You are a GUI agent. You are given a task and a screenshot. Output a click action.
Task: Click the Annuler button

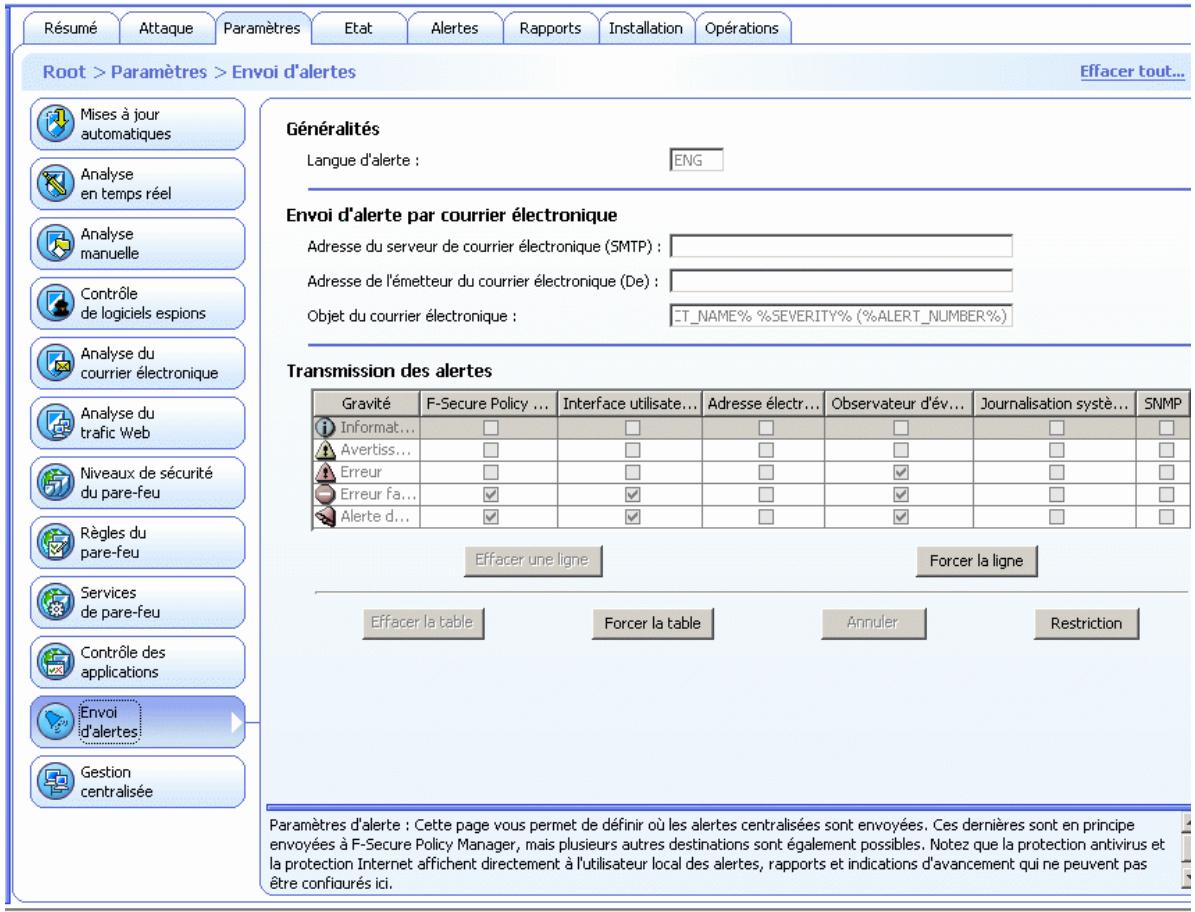point(873,622)
